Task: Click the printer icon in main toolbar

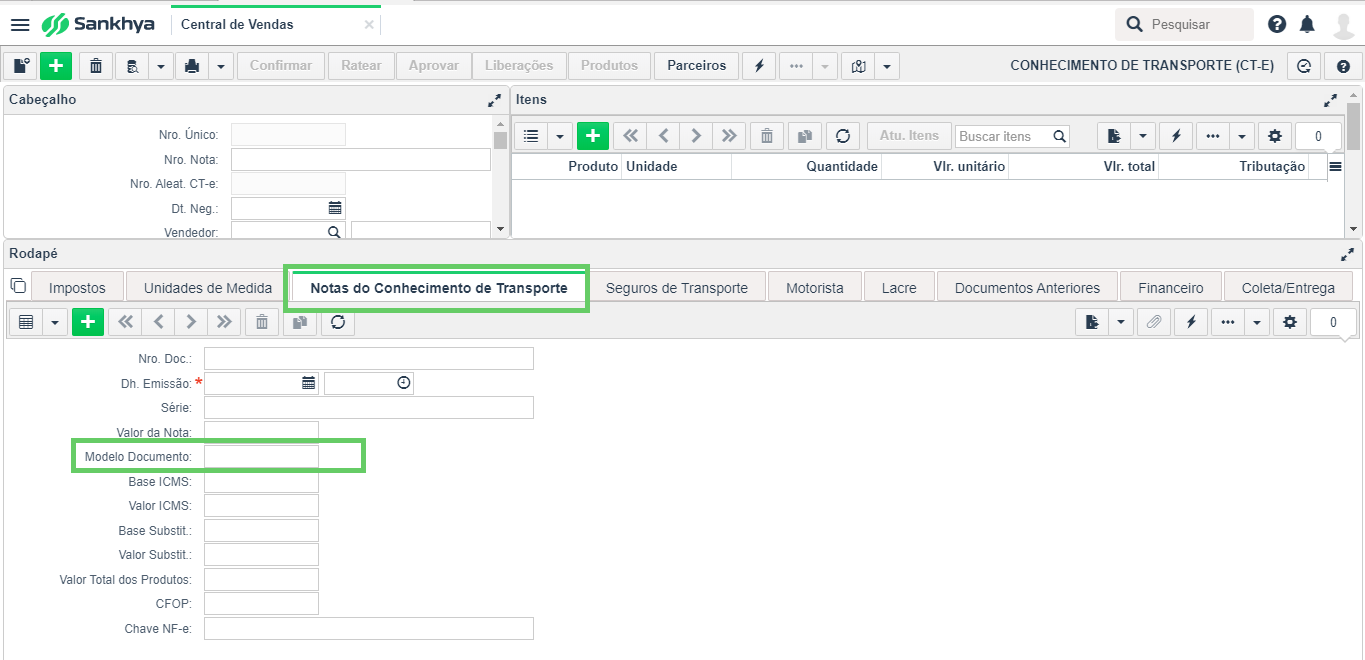Action: [x=192, y=66]
